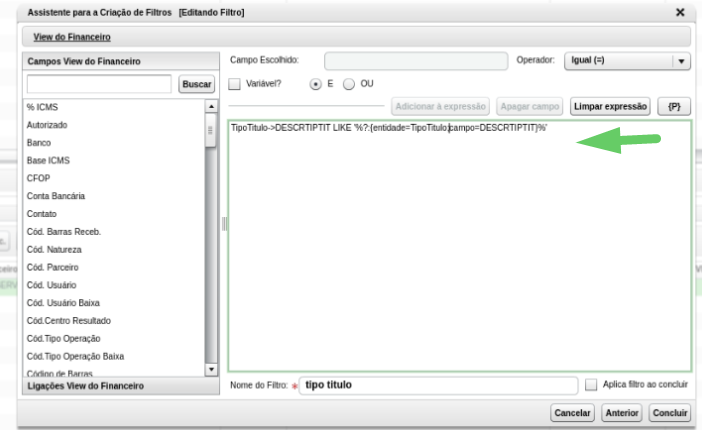Close the filter creation assistant dialog
The width and height of the screenshot is (702, 430).
680,12
